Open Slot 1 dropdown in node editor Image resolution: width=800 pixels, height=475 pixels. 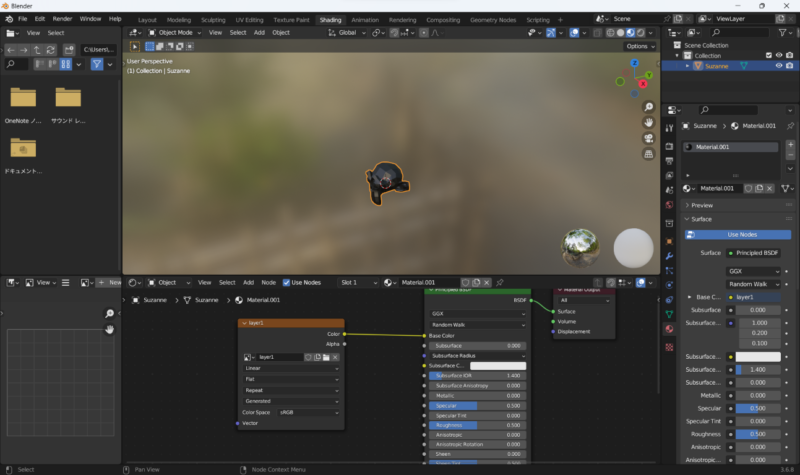pyautogui.click(x=358, y=282)
